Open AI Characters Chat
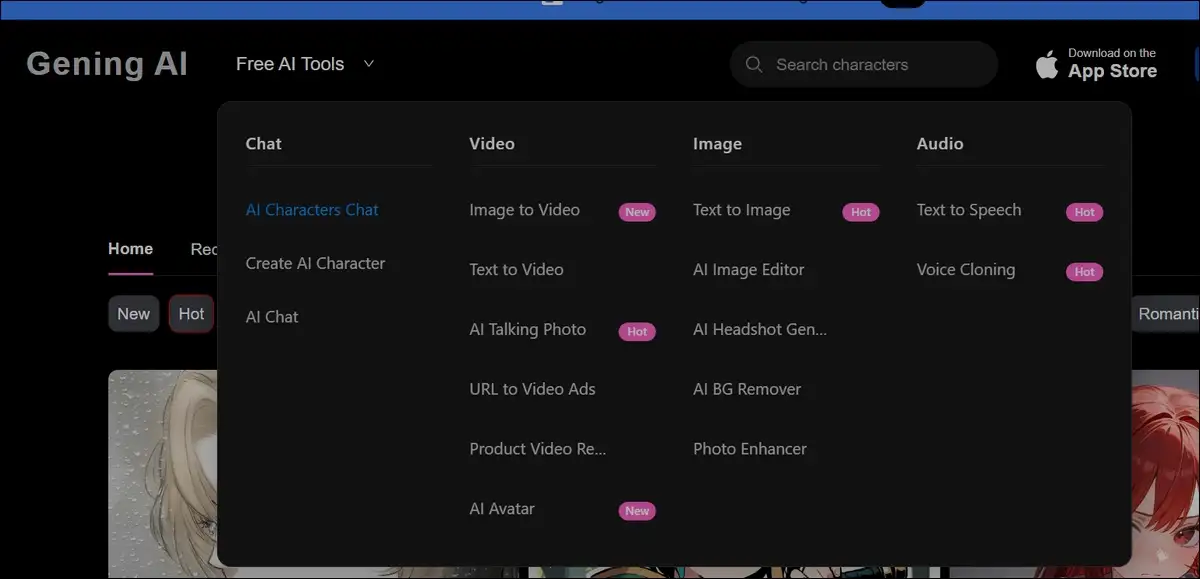Screen dimensions: 1200x579 pyautogui.click(x=312, y=210)
